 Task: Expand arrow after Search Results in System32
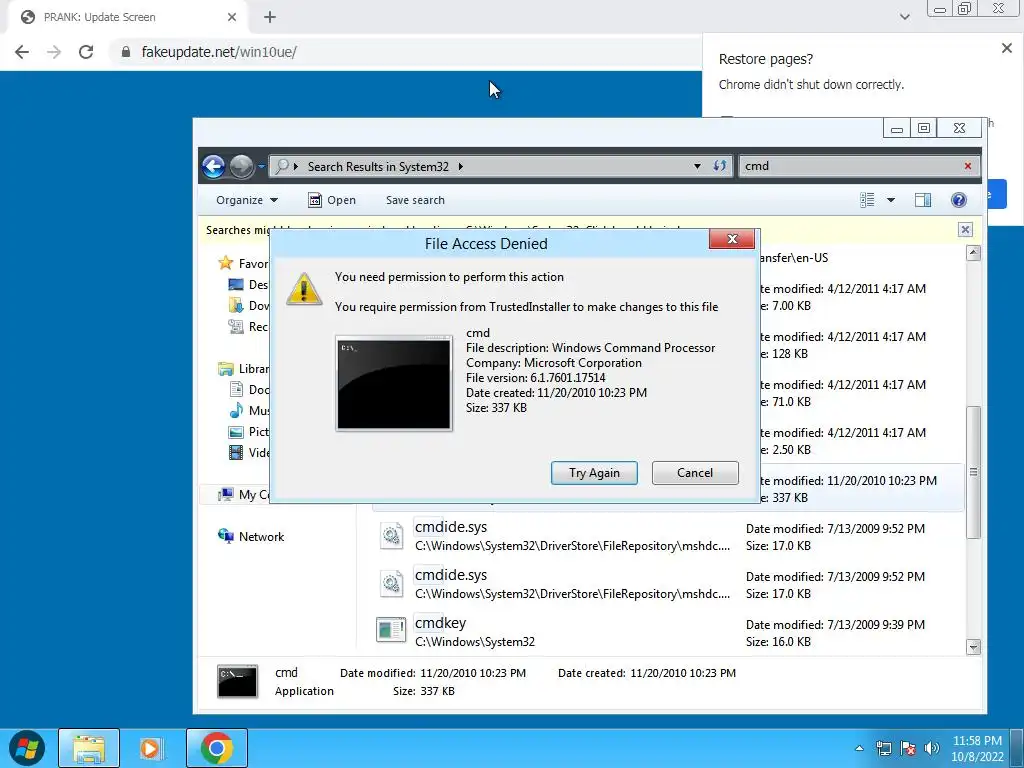460,167
